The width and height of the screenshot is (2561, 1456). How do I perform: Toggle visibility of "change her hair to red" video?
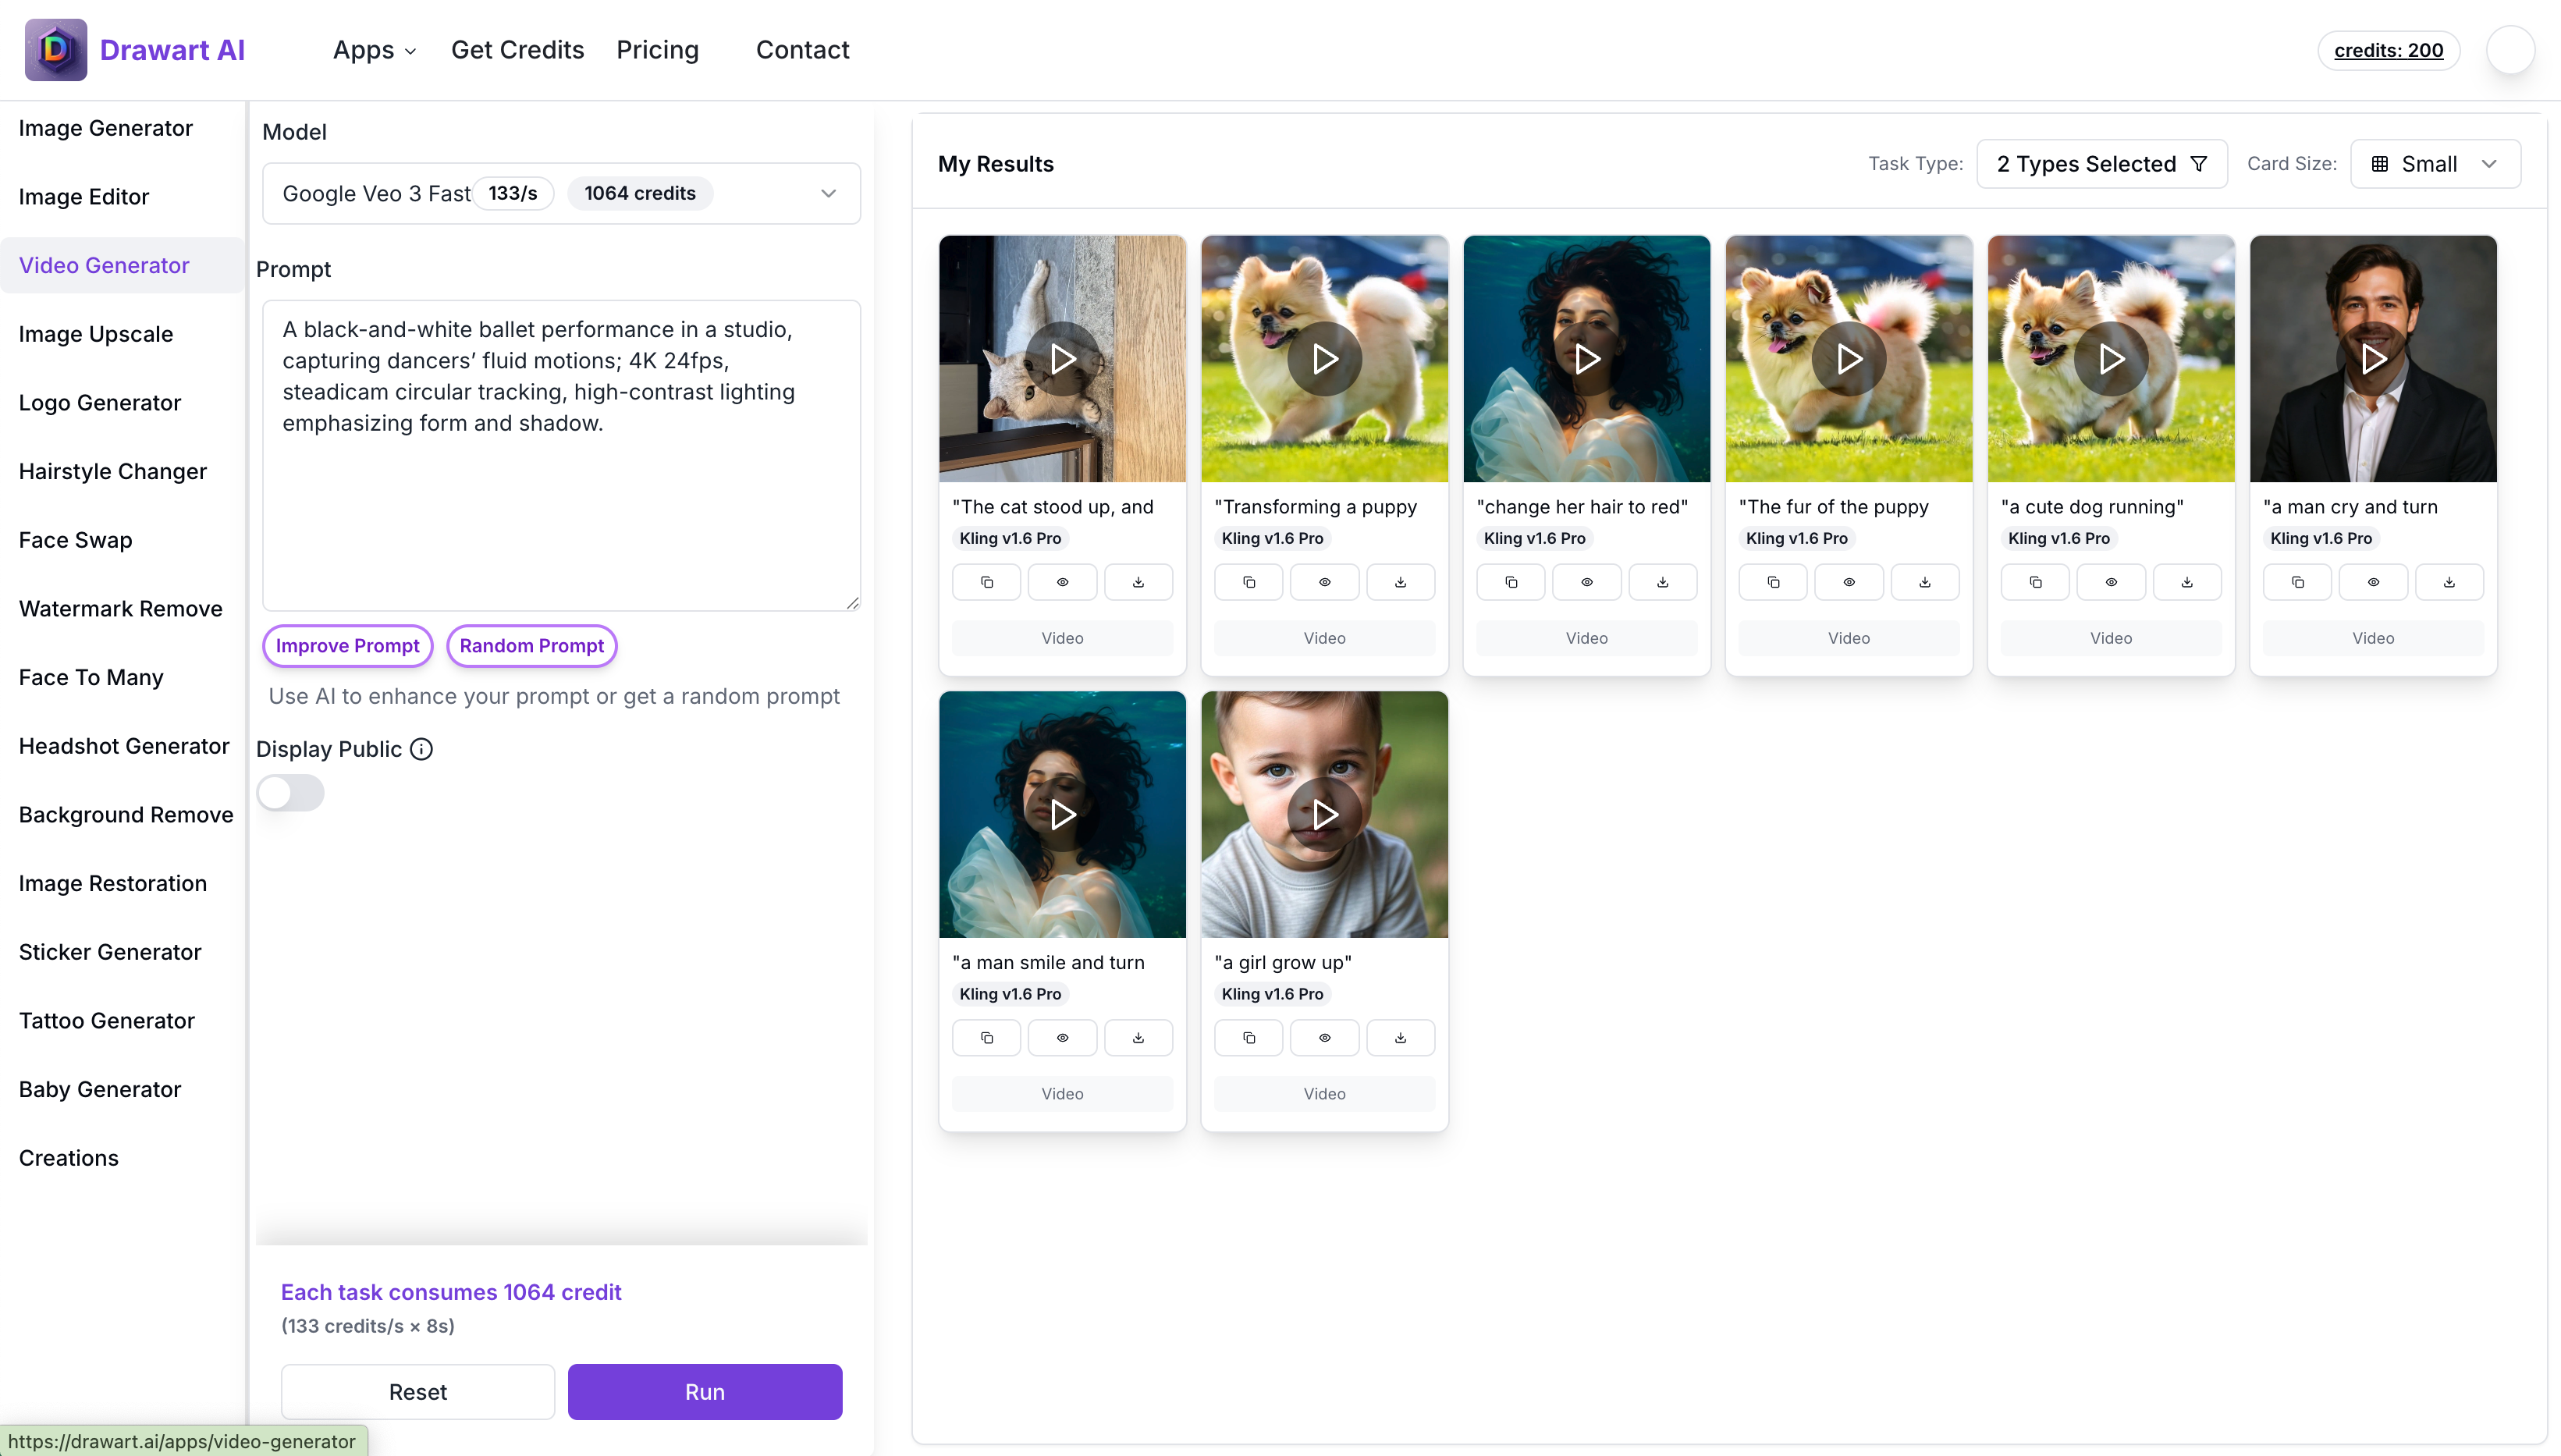click(x=1586, y=582)
